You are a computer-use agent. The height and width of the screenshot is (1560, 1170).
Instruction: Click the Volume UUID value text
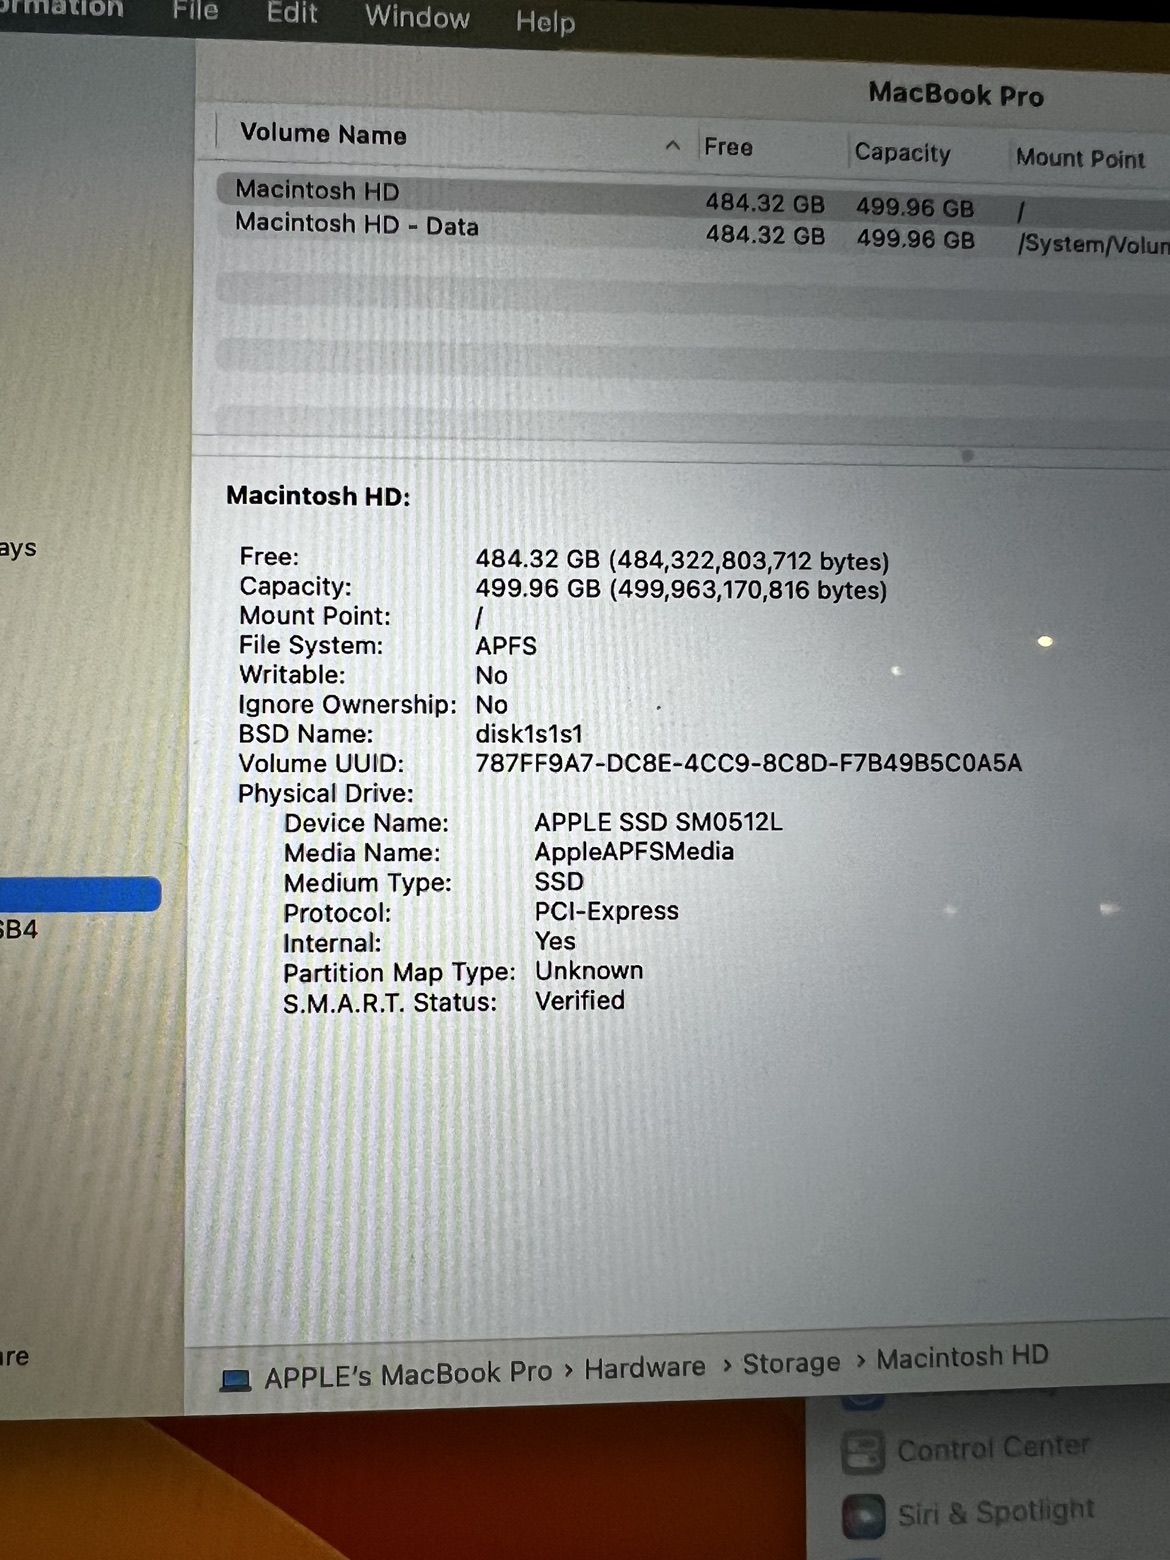click(x=748, y=764)
